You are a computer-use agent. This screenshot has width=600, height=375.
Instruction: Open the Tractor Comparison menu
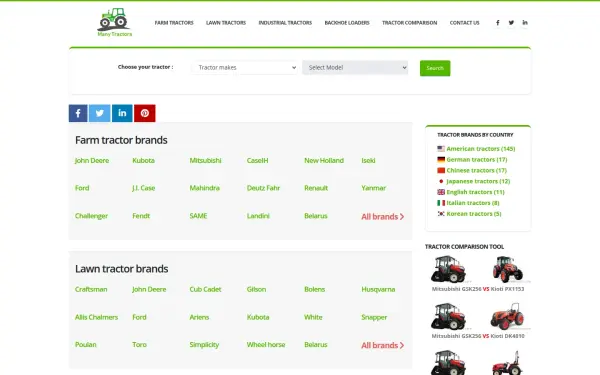click(x=409, y=23)
